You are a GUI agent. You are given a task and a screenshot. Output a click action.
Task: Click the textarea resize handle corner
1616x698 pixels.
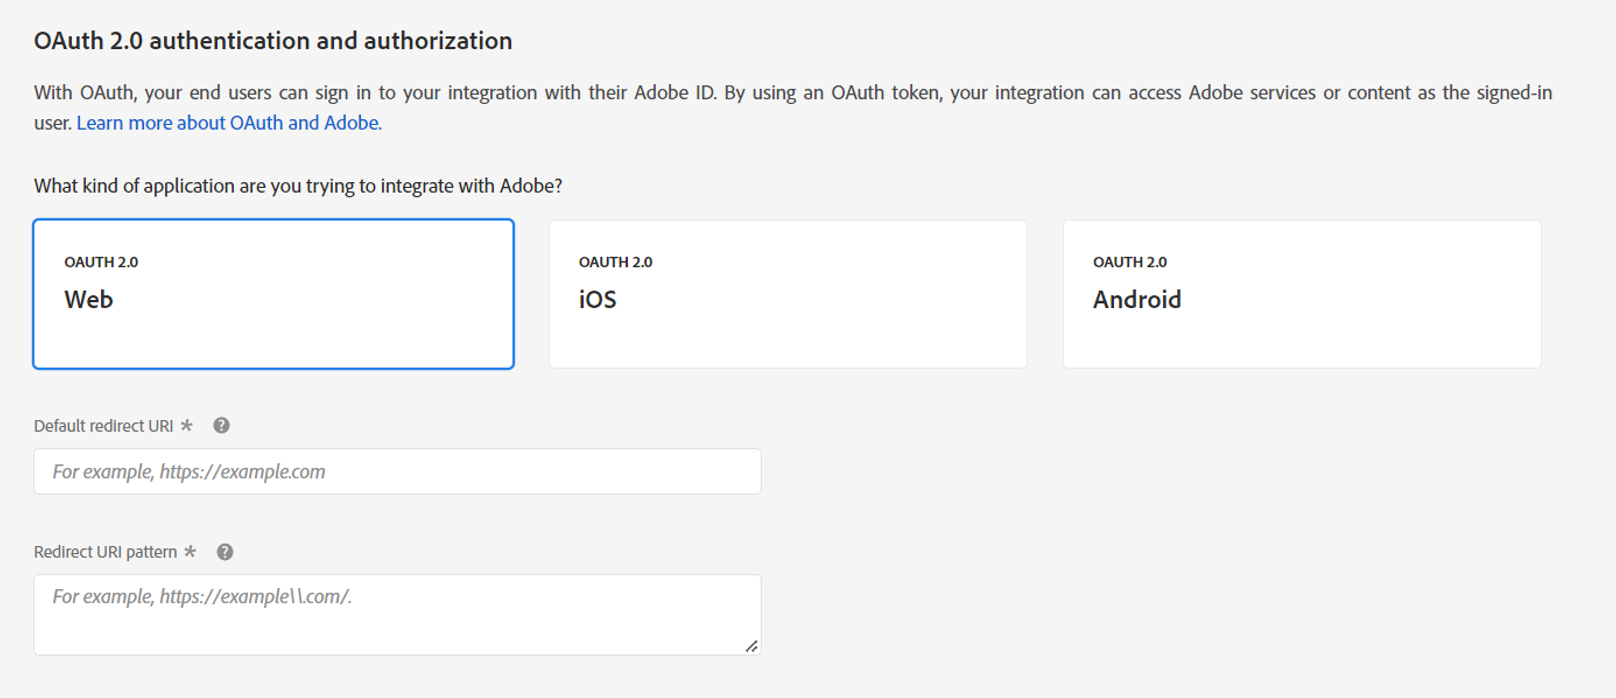coord(752,646)
